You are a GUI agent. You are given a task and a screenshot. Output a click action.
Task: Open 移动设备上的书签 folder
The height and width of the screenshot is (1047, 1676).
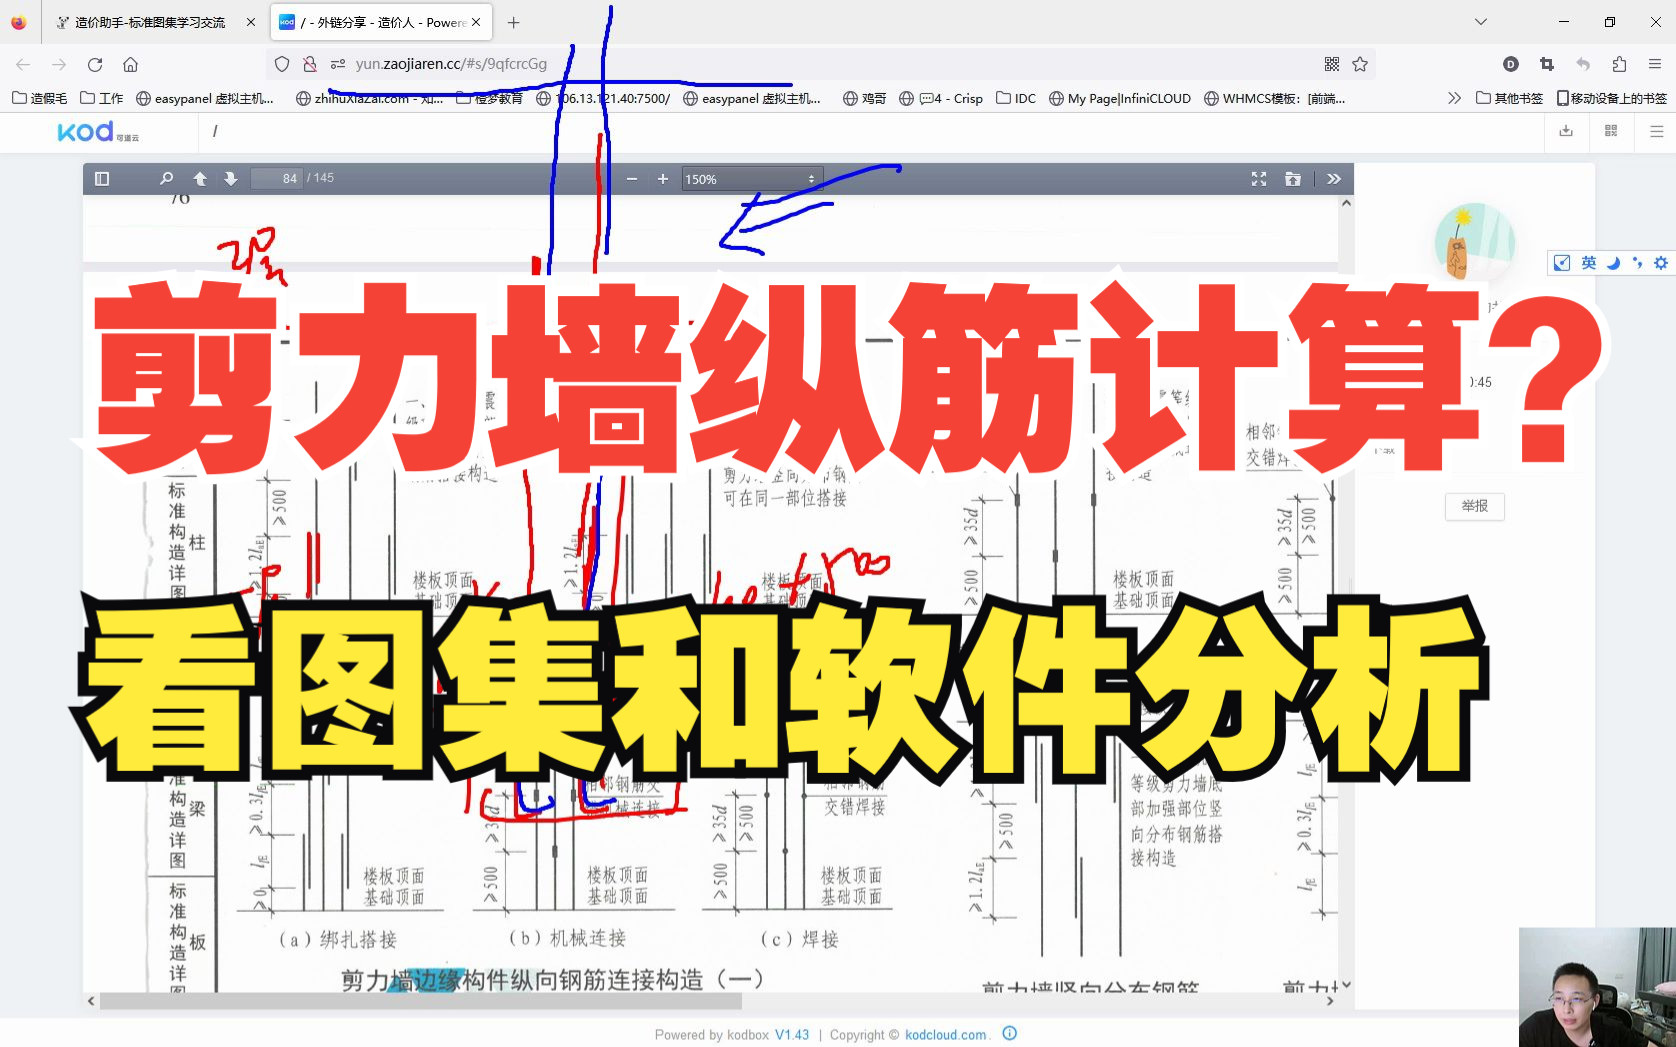pos(1612,98)
